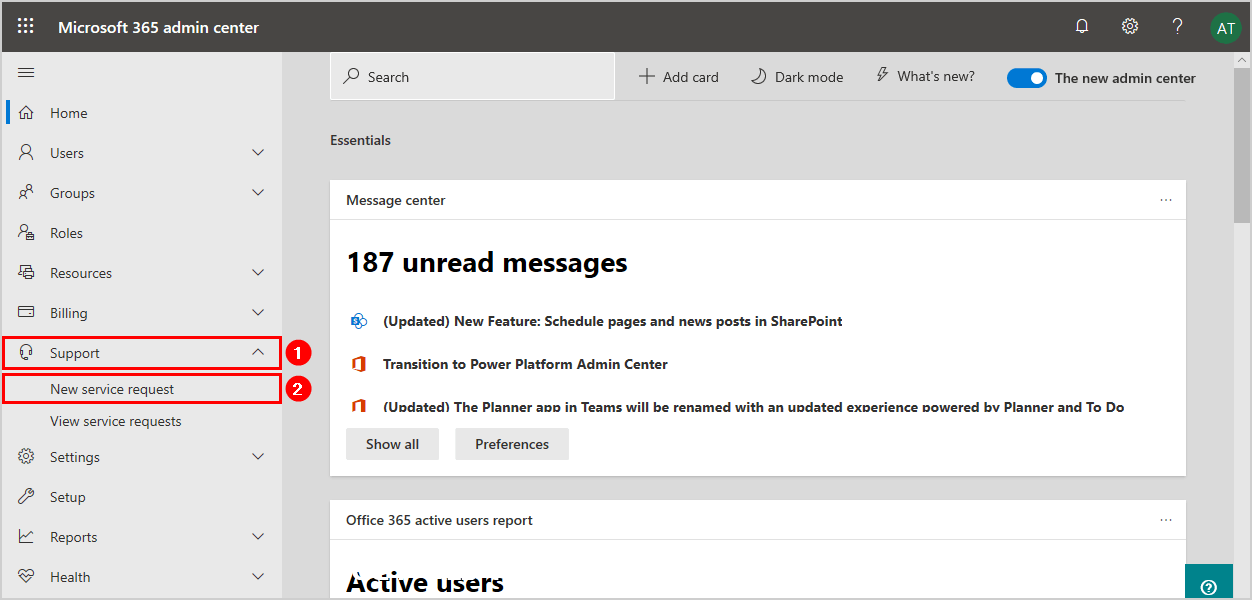Open the settings gear in header
The height and width of the screenshot is (600, 1252).
pos(1130,27)
